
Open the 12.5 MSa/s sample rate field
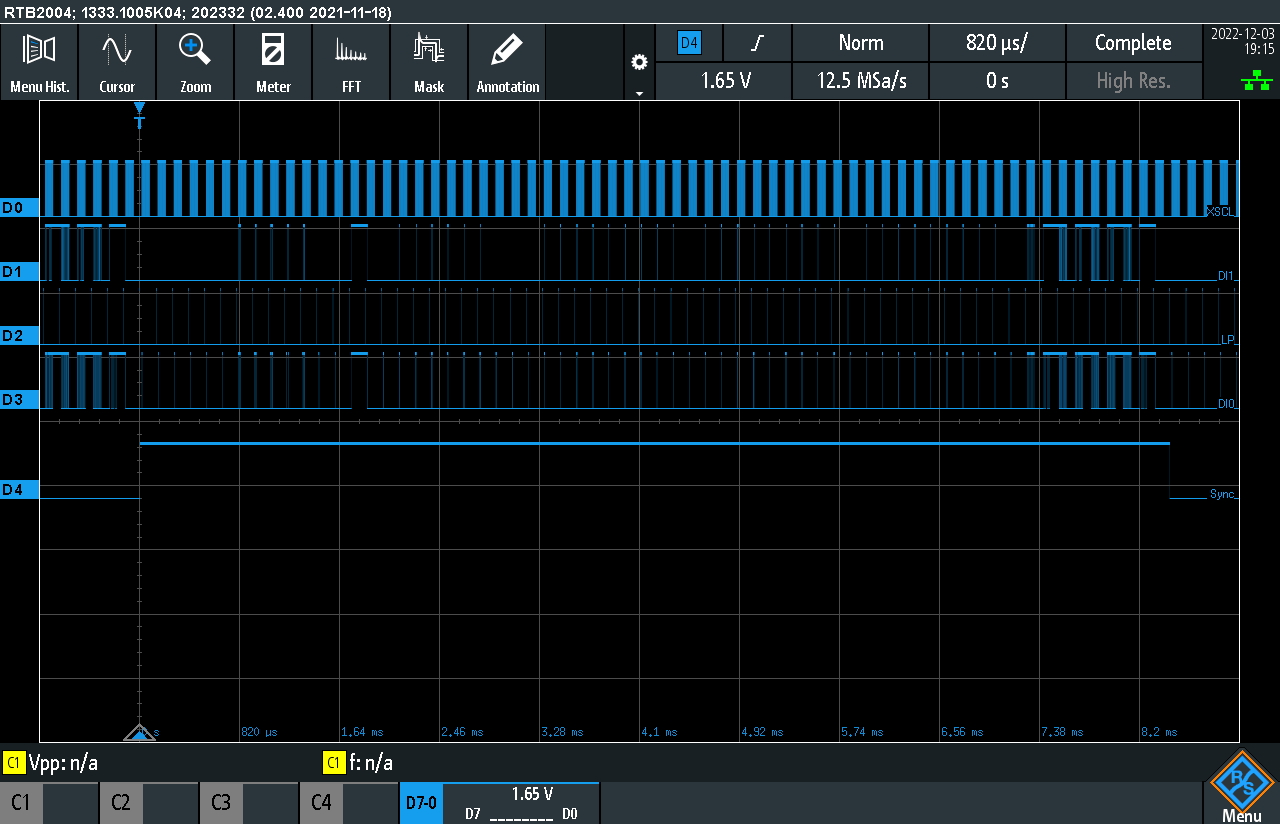pyautogui.click(x=860, y=81)
